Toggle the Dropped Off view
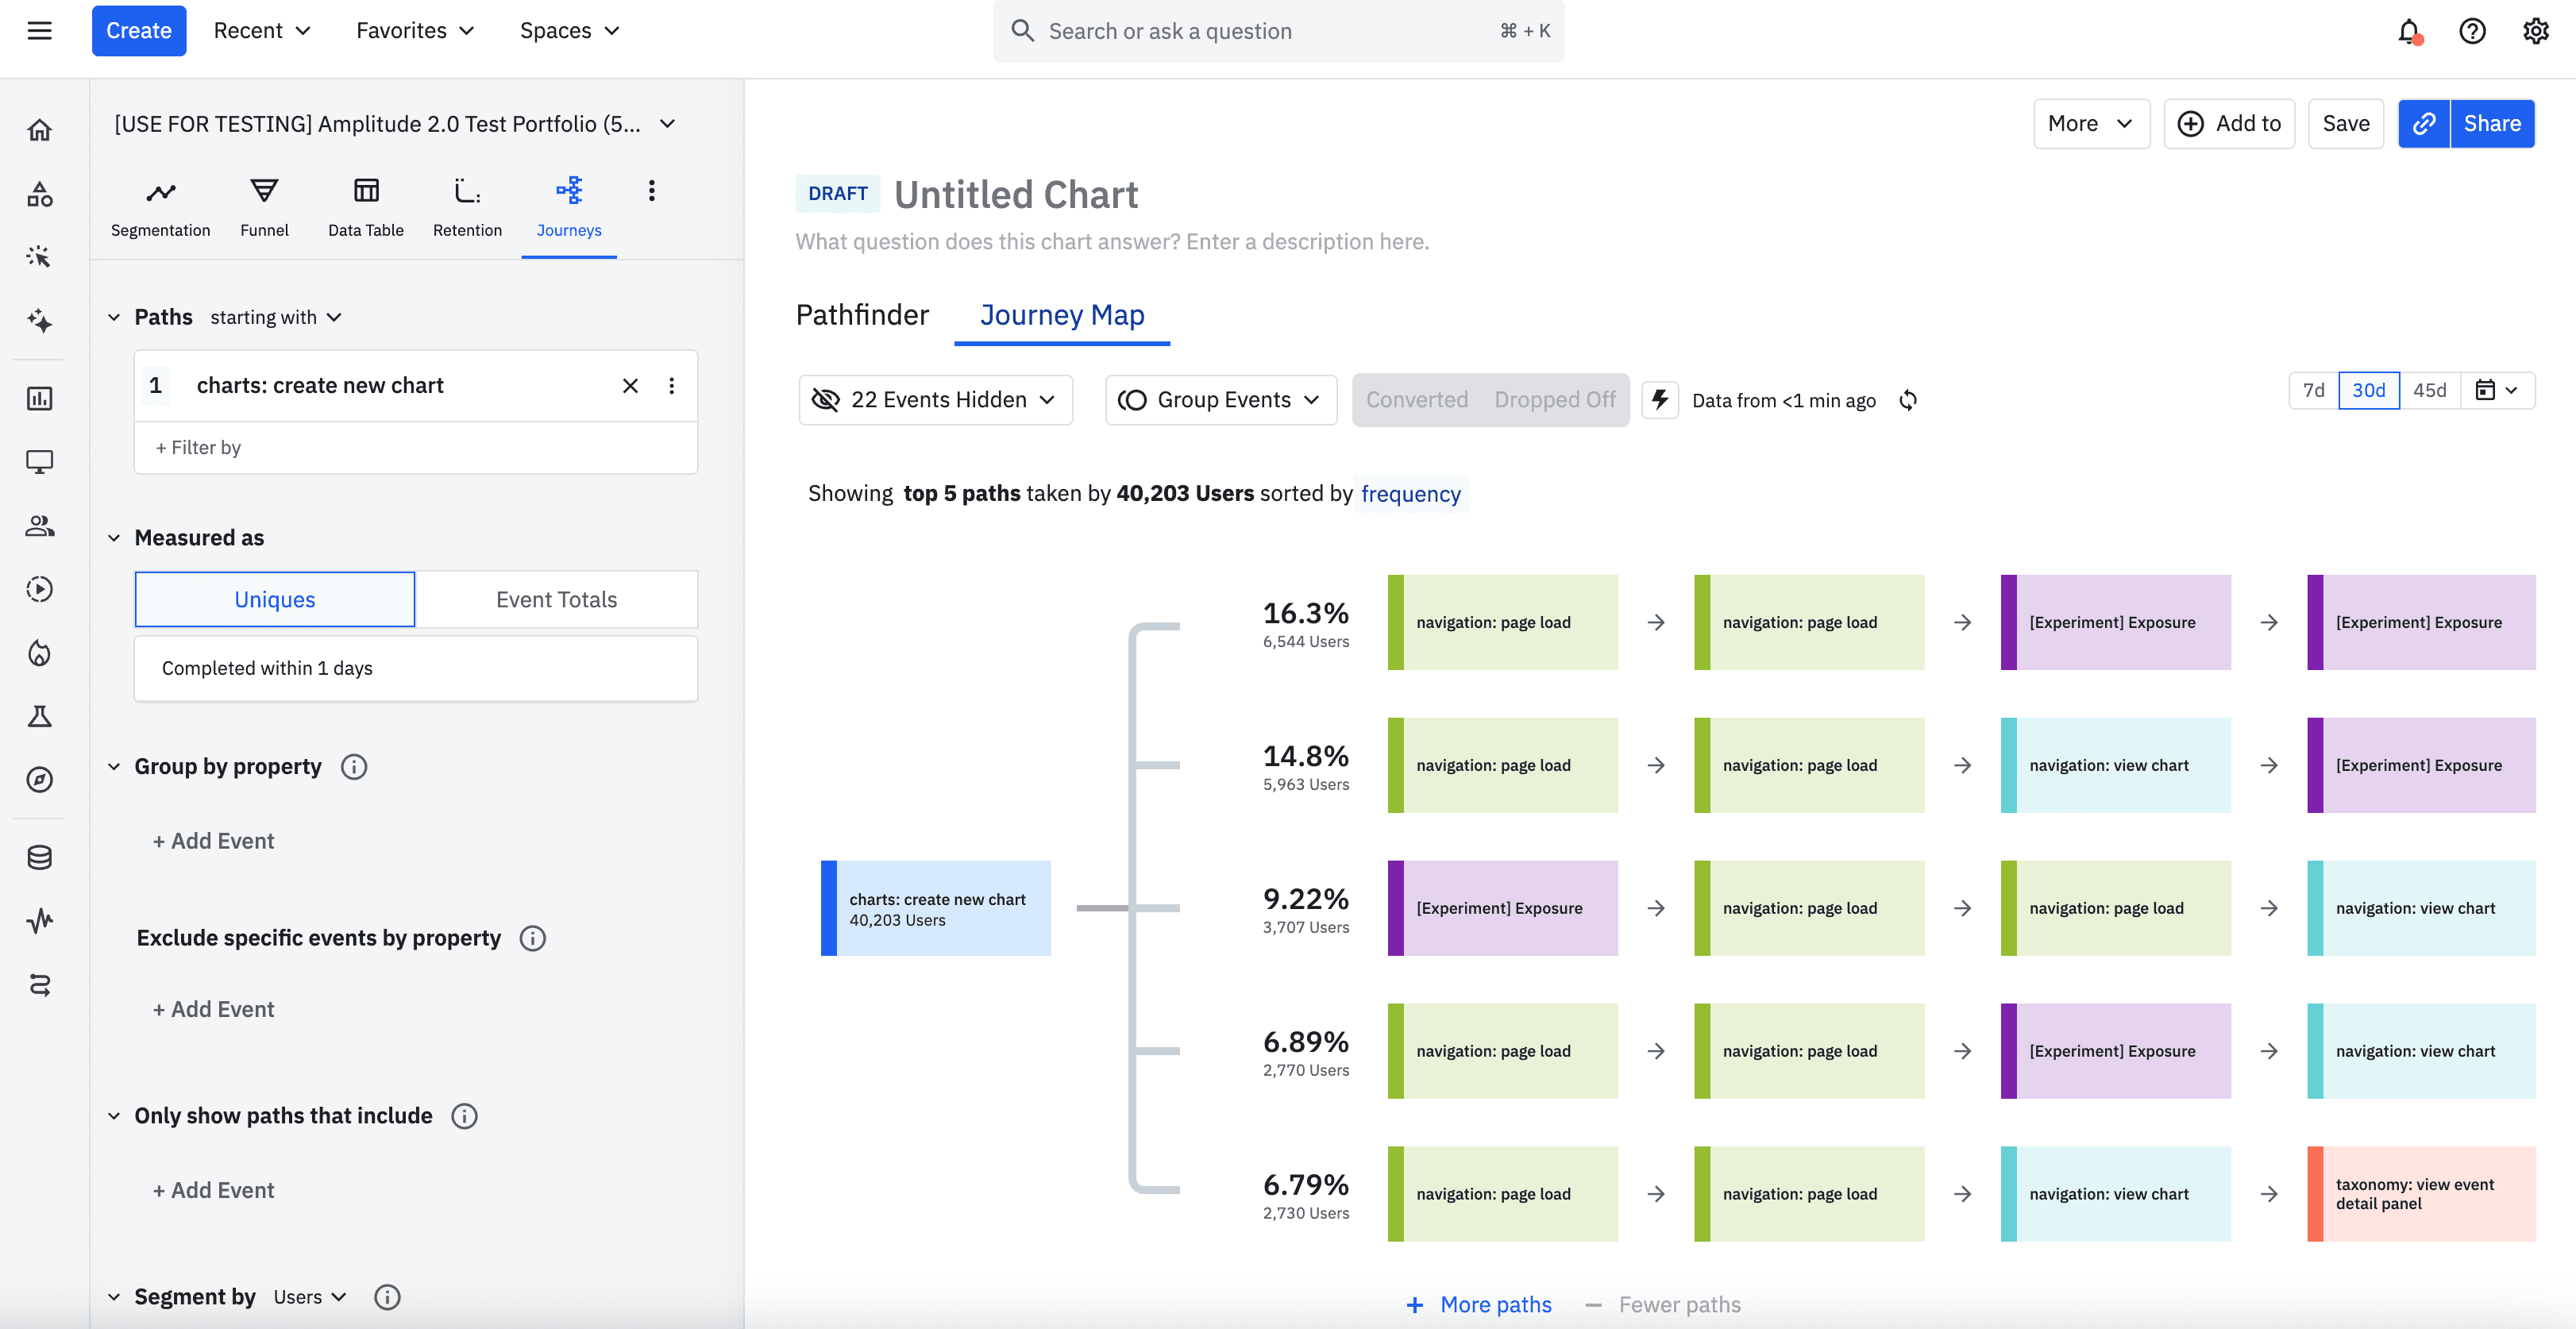Viewport: 2576px width, 1329px height. click(x=1554, y=400)
